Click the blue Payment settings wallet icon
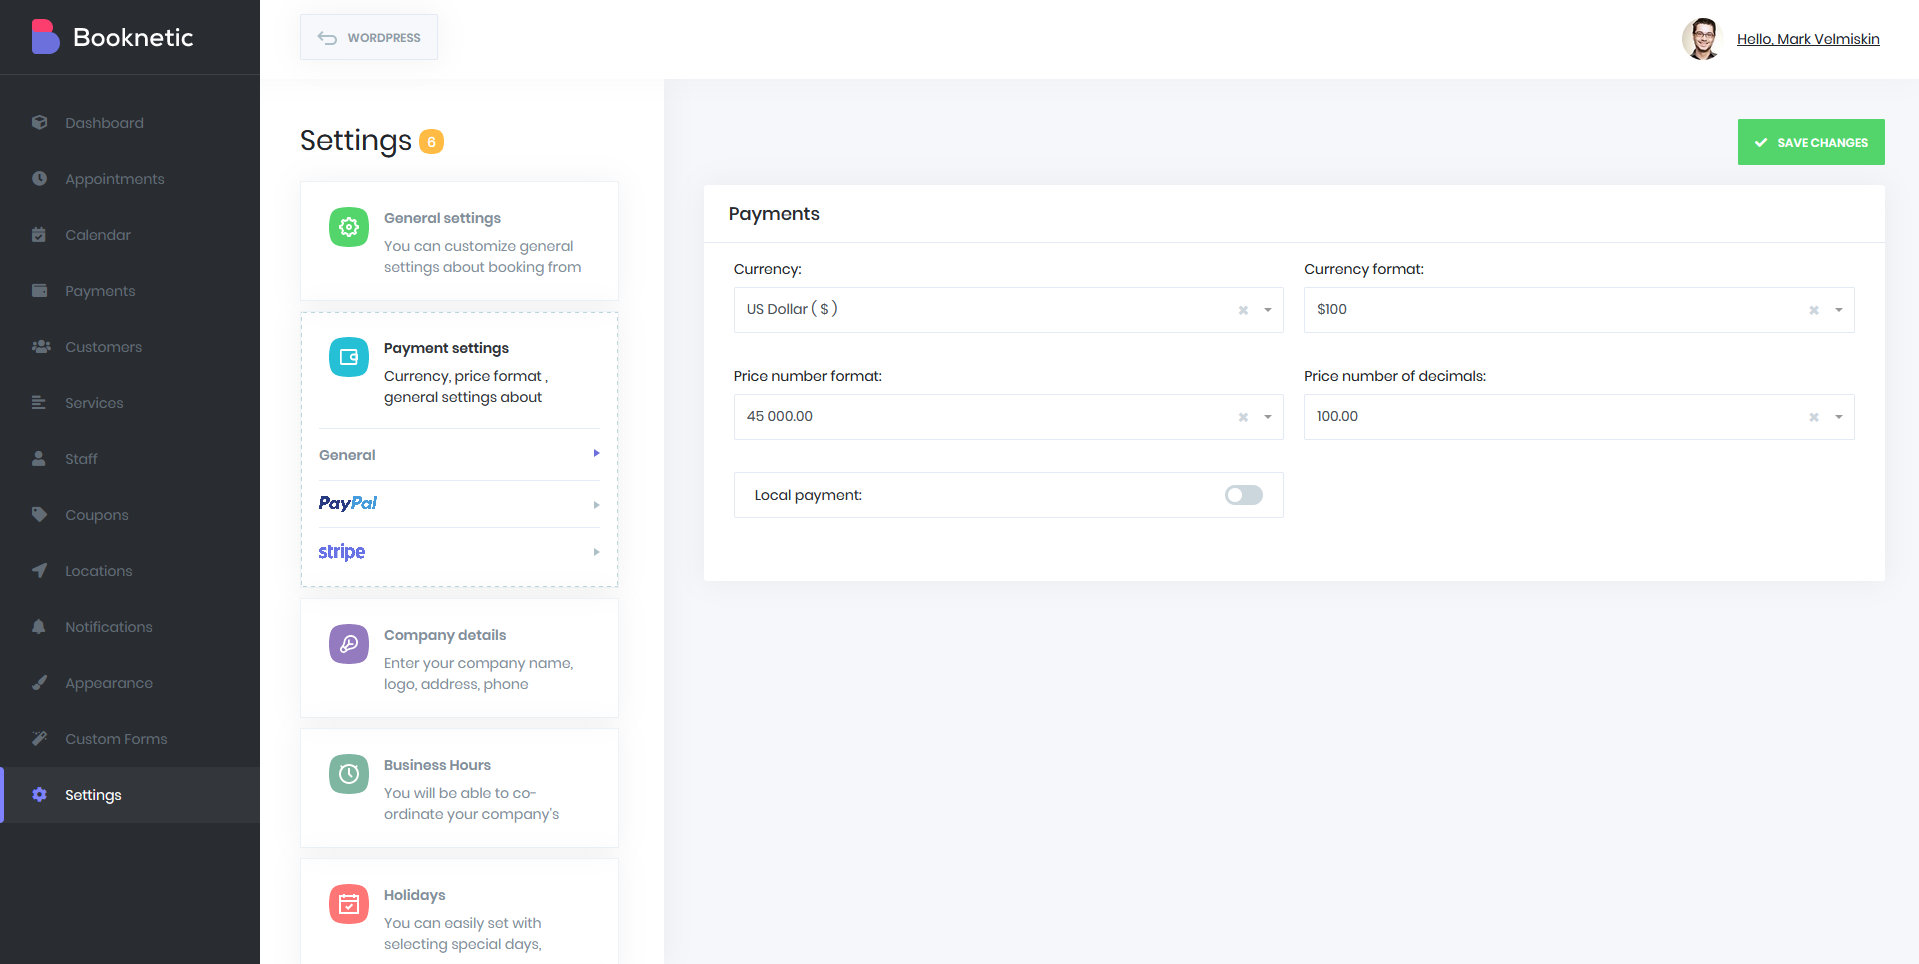This screenshot has width=1919, height=964. pos(349,357)
